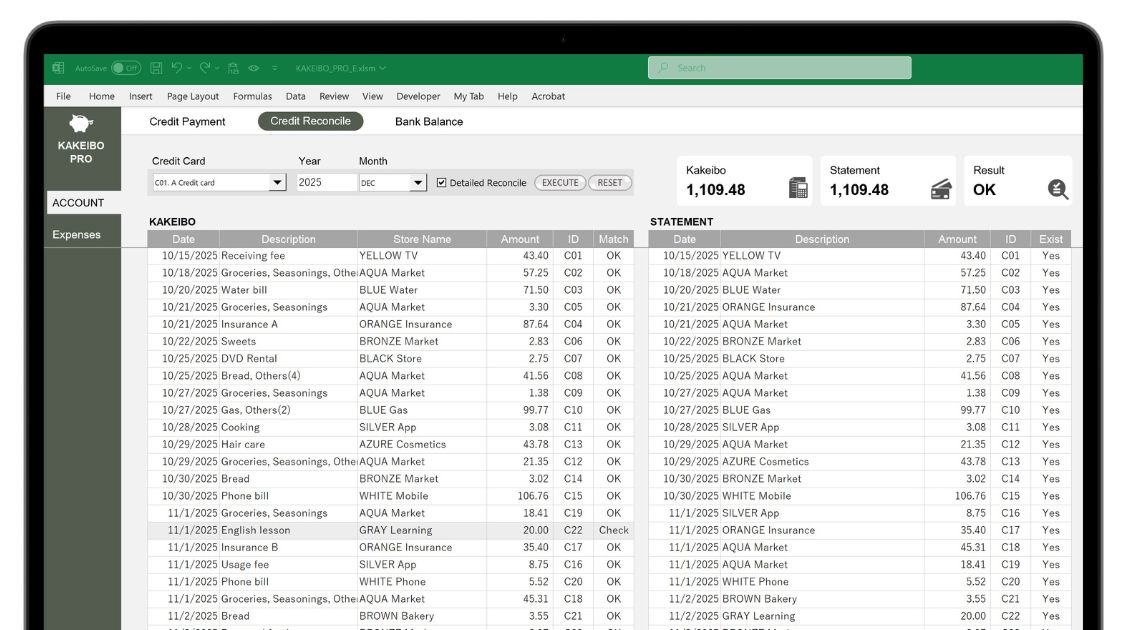Switch to the Credit Payment tab
This screenshot has height=630, width=1125.
[187, 121]
